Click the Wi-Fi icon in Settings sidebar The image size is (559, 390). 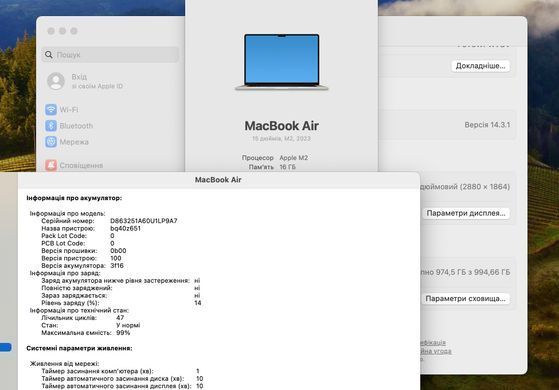pos(51,109)
